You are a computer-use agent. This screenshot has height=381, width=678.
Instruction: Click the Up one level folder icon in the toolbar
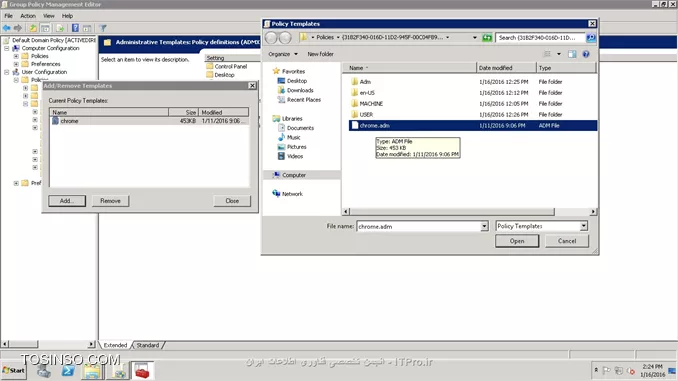pyautogui.click(x=33, y=28)
